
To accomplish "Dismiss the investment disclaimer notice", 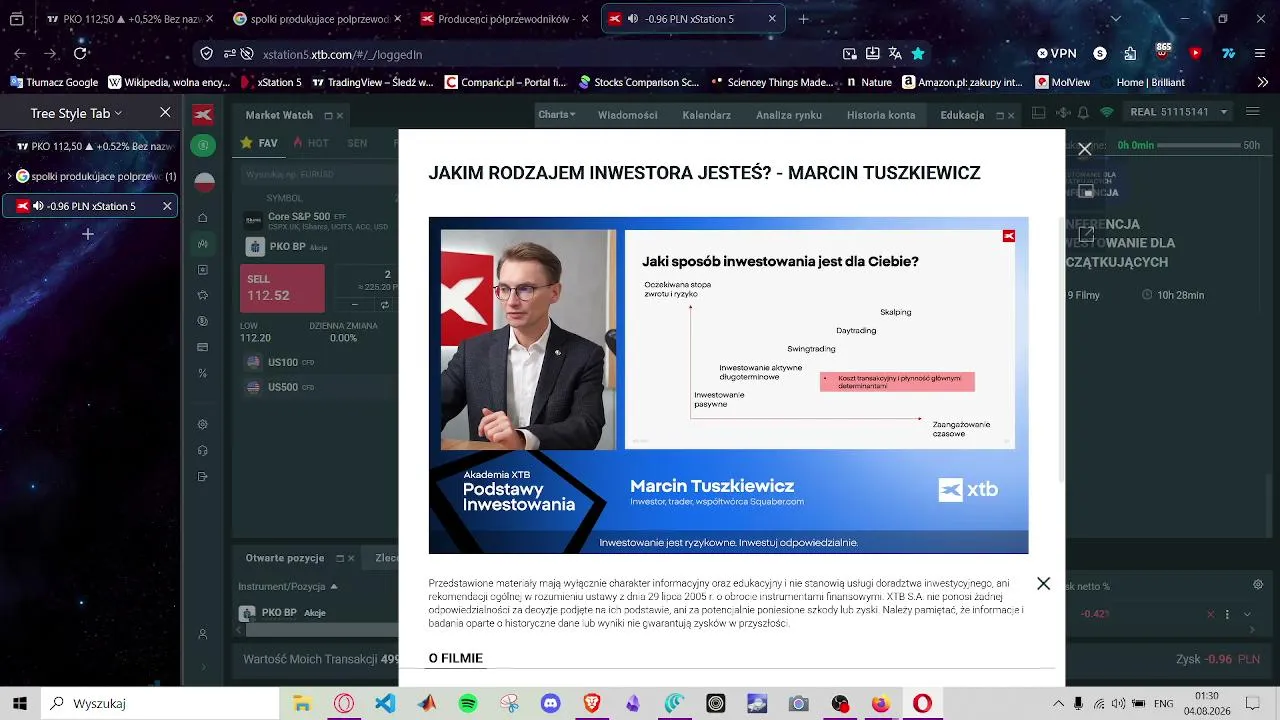I will pos(1043,584).
